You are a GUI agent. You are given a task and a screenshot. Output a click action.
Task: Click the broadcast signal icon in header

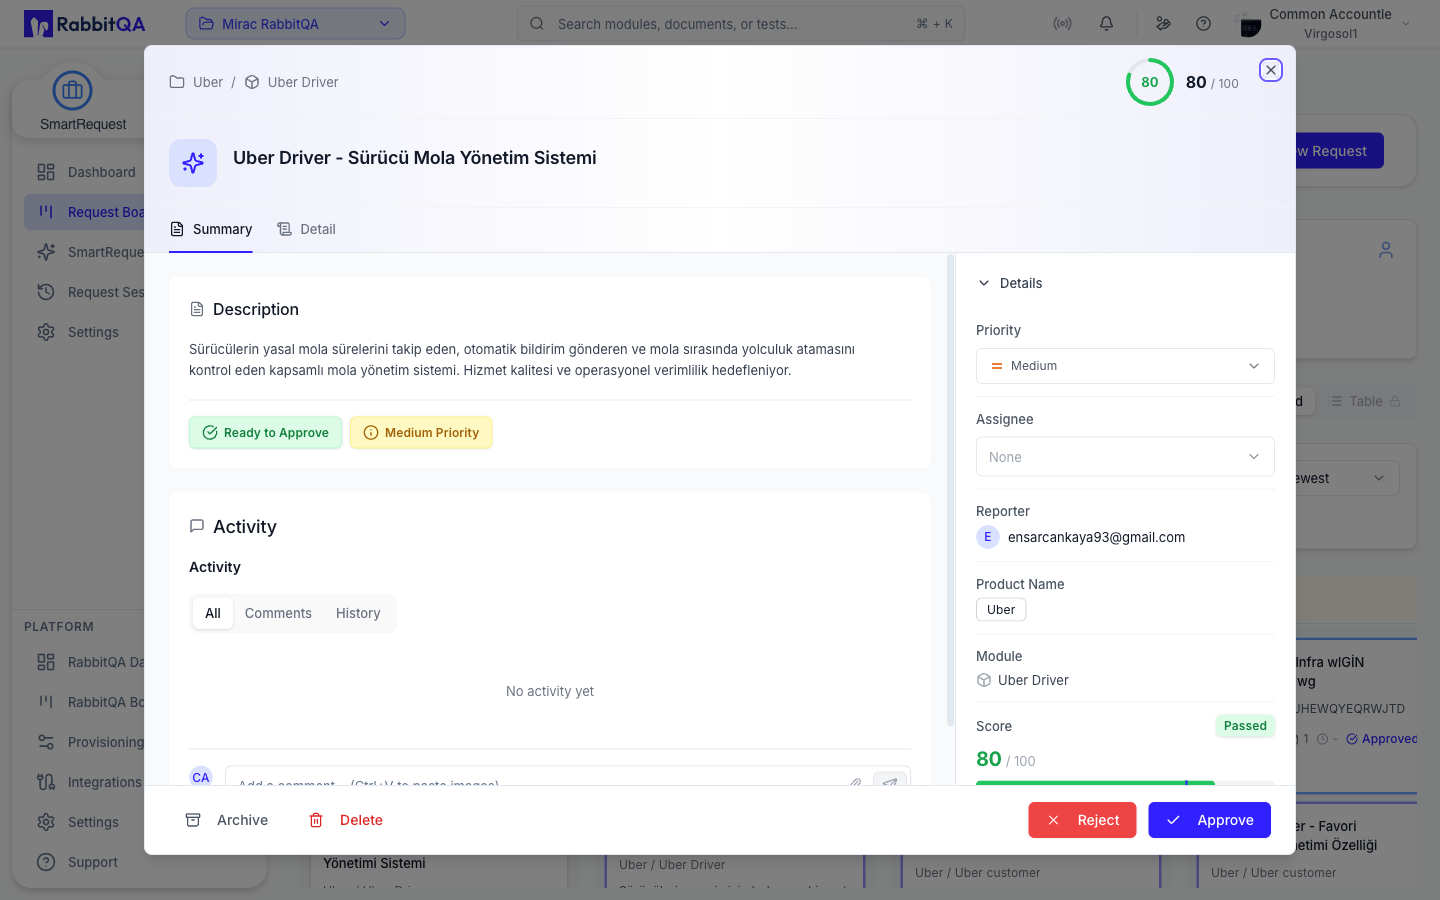click(1062, 24)
